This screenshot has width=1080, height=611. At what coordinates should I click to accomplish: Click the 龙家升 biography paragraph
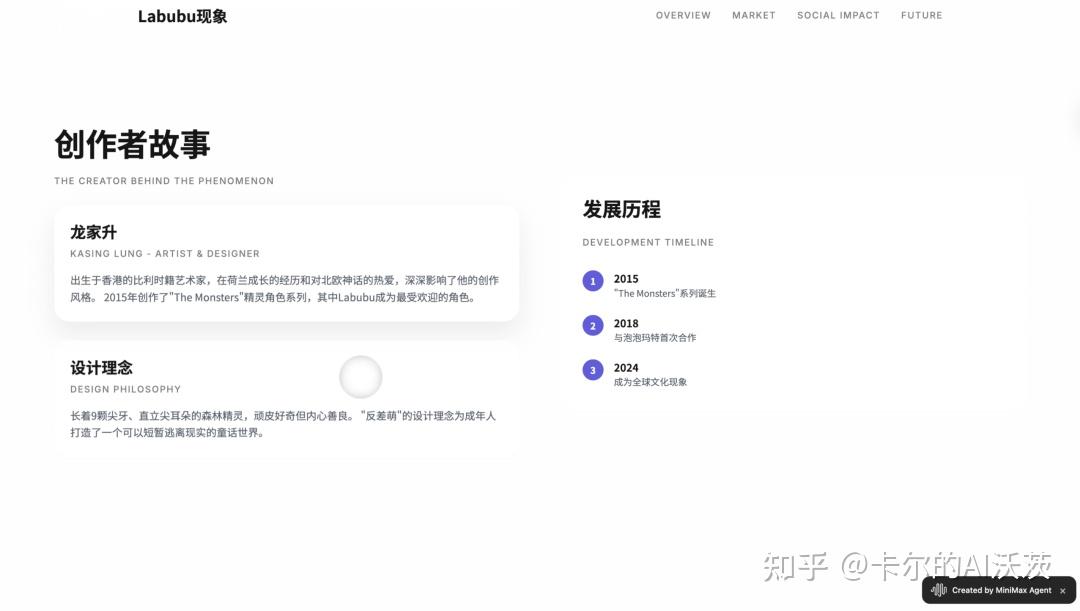click(x=284, y=289)
